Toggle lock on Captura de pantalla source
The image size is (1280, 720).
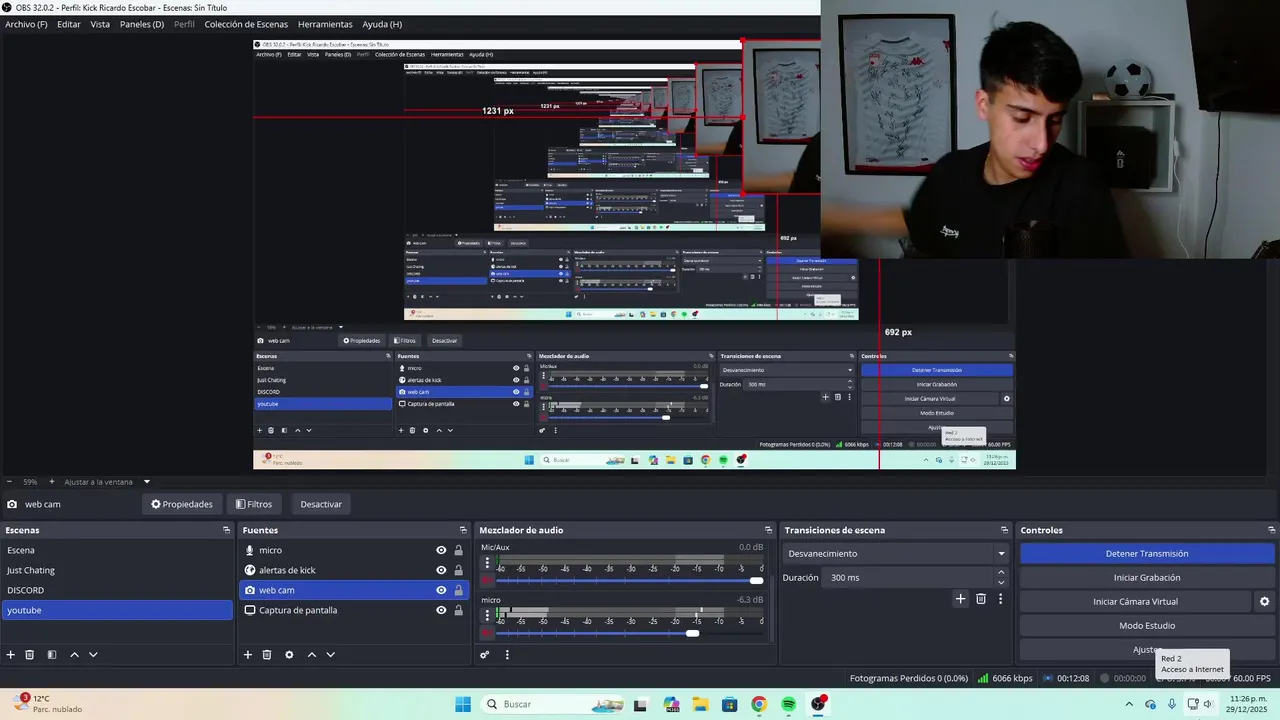click(x=458, y=610)
